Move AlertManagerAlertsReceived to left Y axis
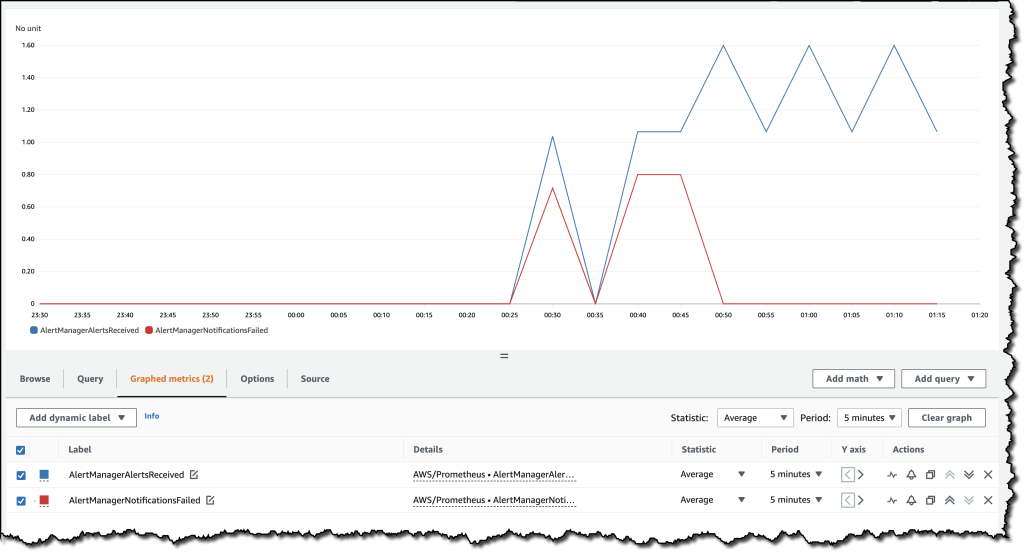The image size is (1024, 552). (x=848, y=475)
